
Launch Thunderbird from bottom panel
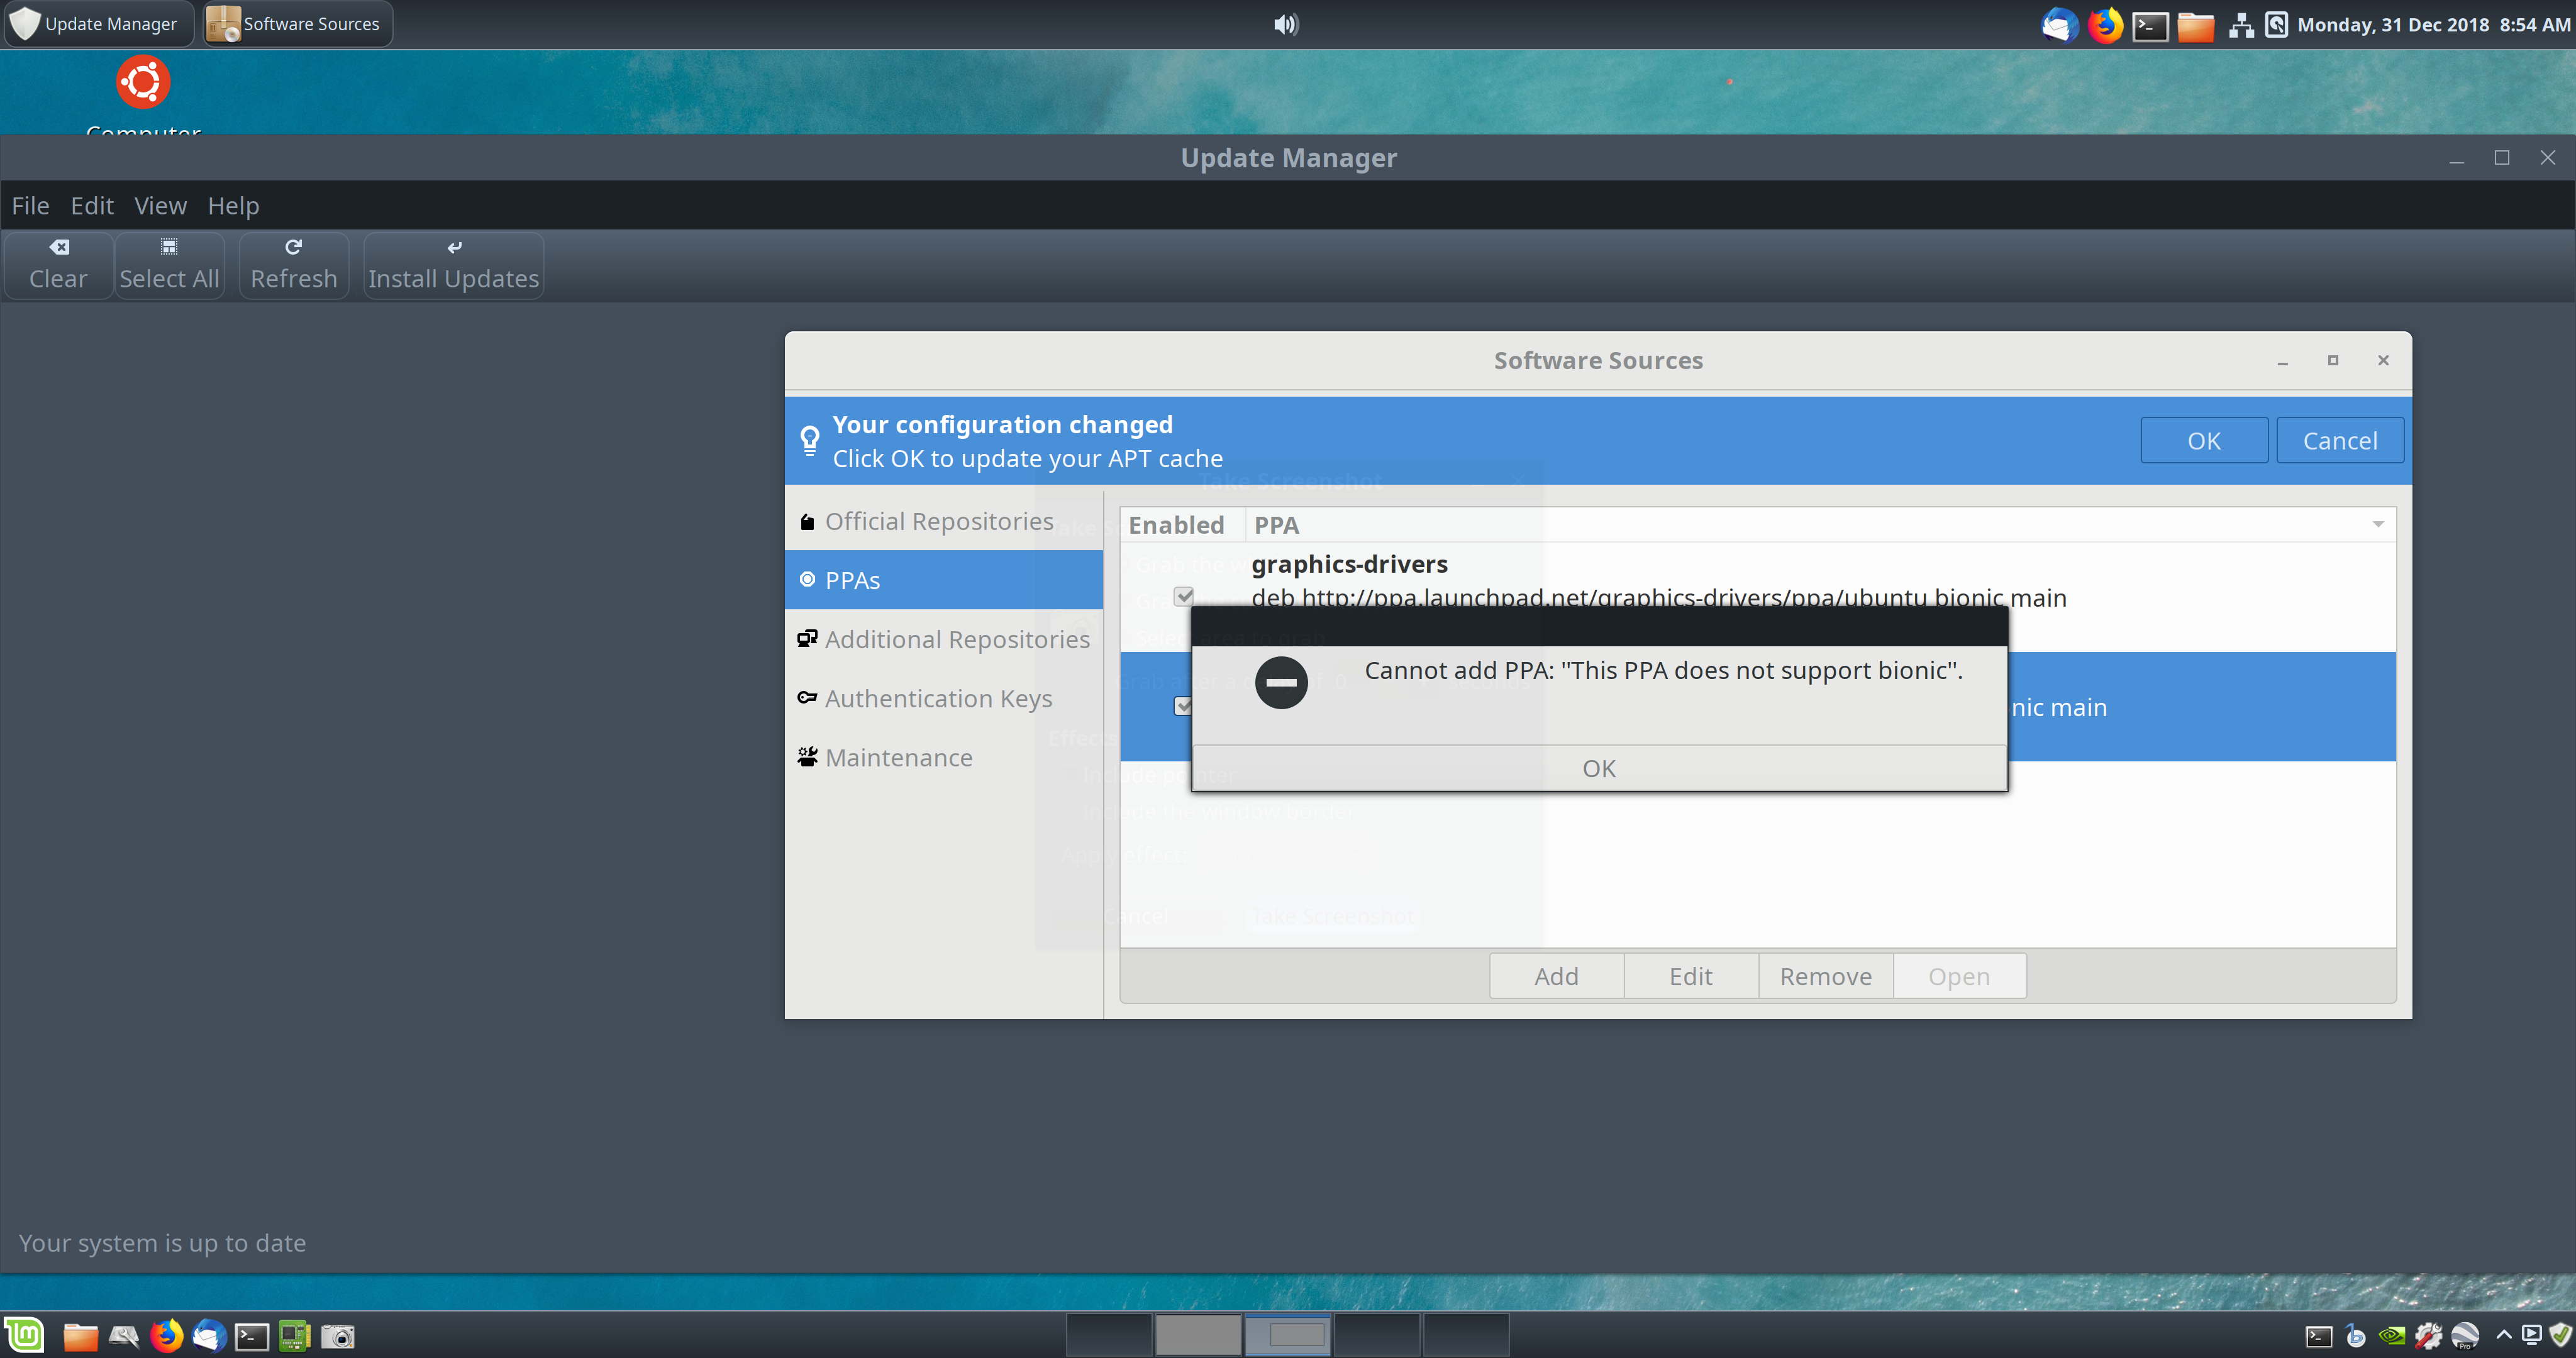pos(209,1336)
